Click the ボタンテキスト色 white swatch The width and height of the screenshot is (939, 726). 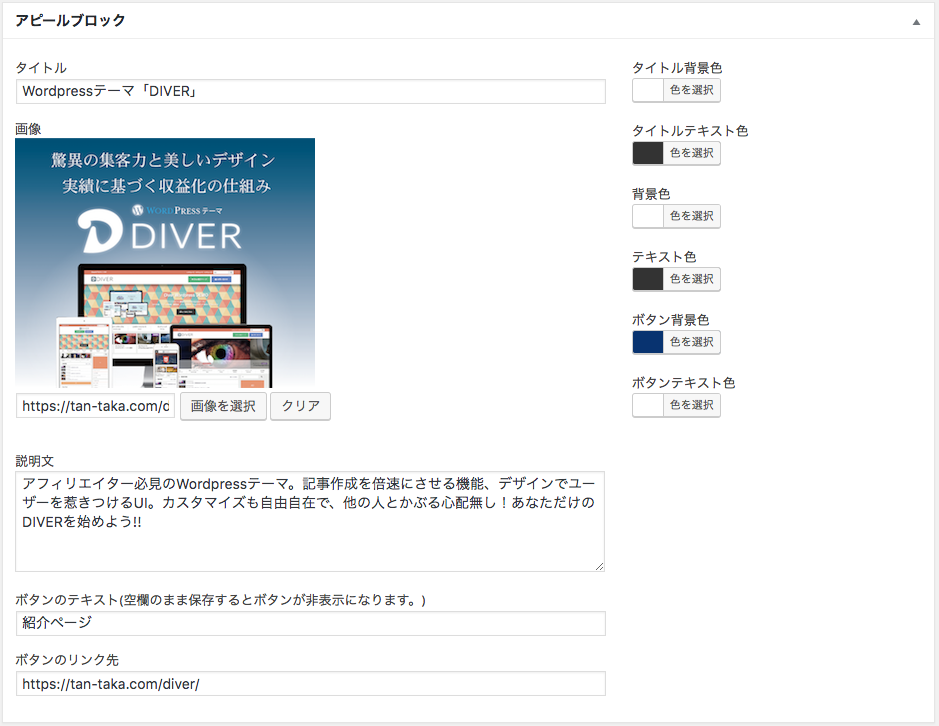(648, 405)
